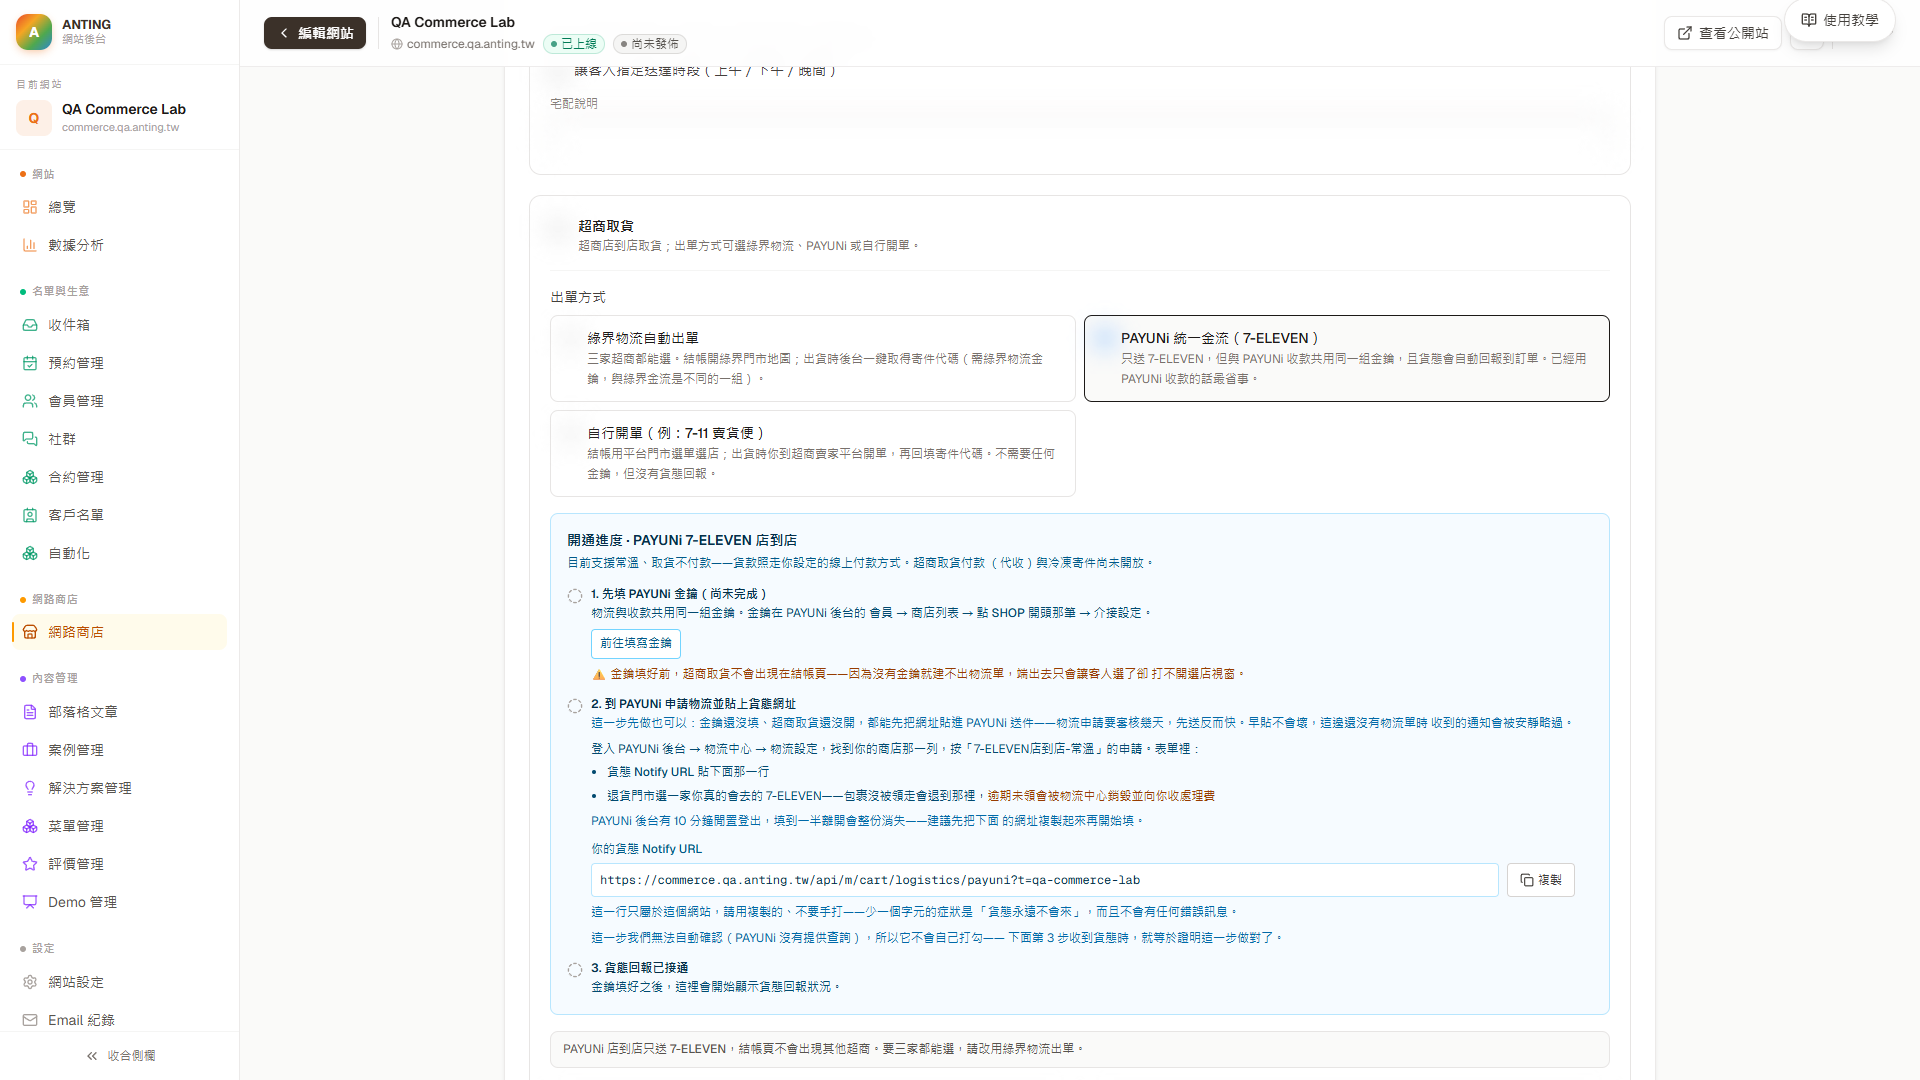Click the 已上線 status badge
The image size is (1920, 1080).
coord(574,44)
